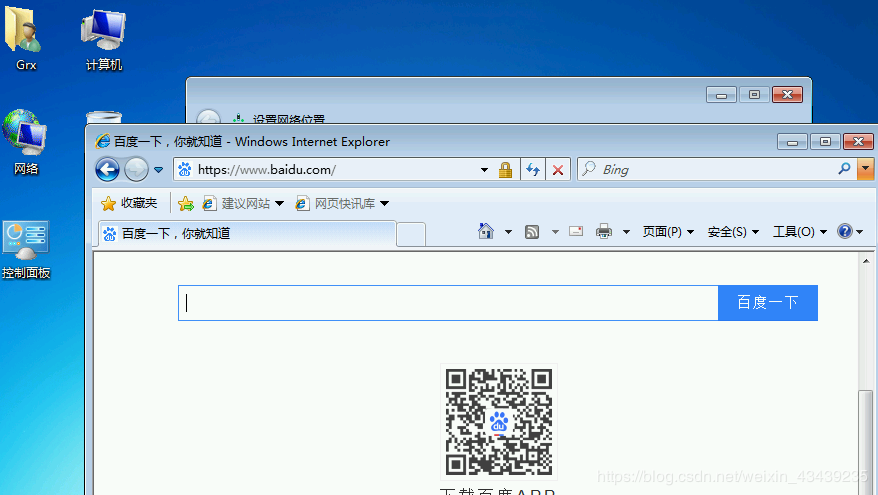Click the refresh icon in address bar
The width and height of the screenshot is (878, 495).
click(533, 170)
